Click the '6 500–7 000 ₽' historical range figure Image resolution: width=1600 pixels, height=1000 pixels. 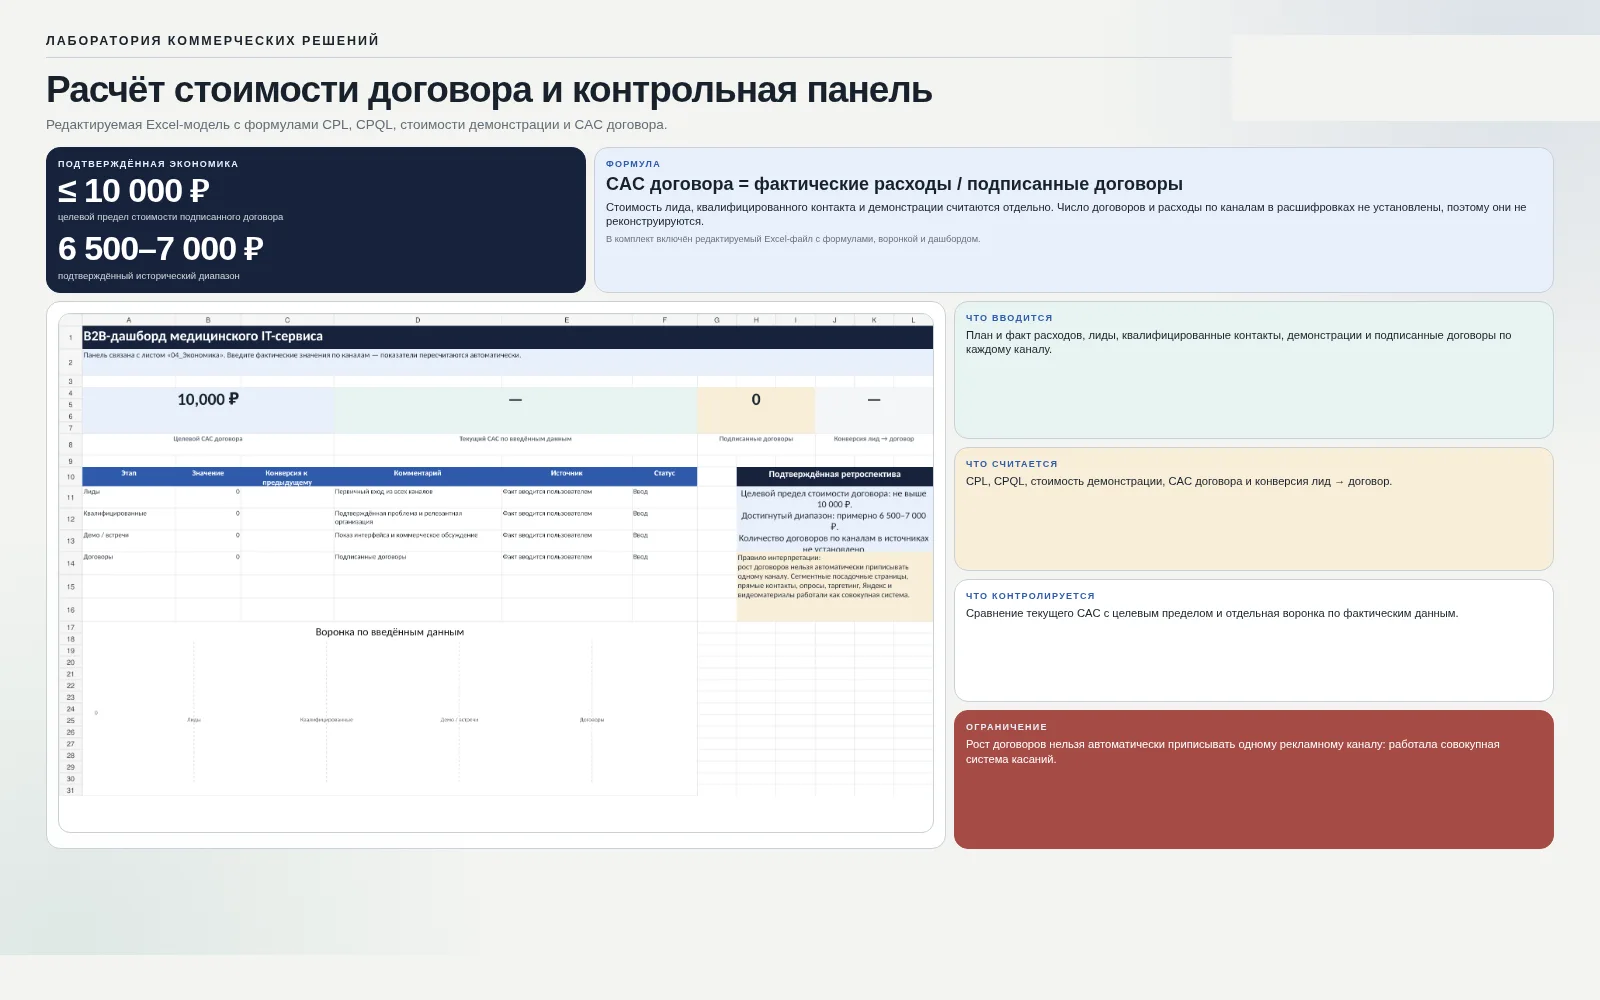(160, 248)
